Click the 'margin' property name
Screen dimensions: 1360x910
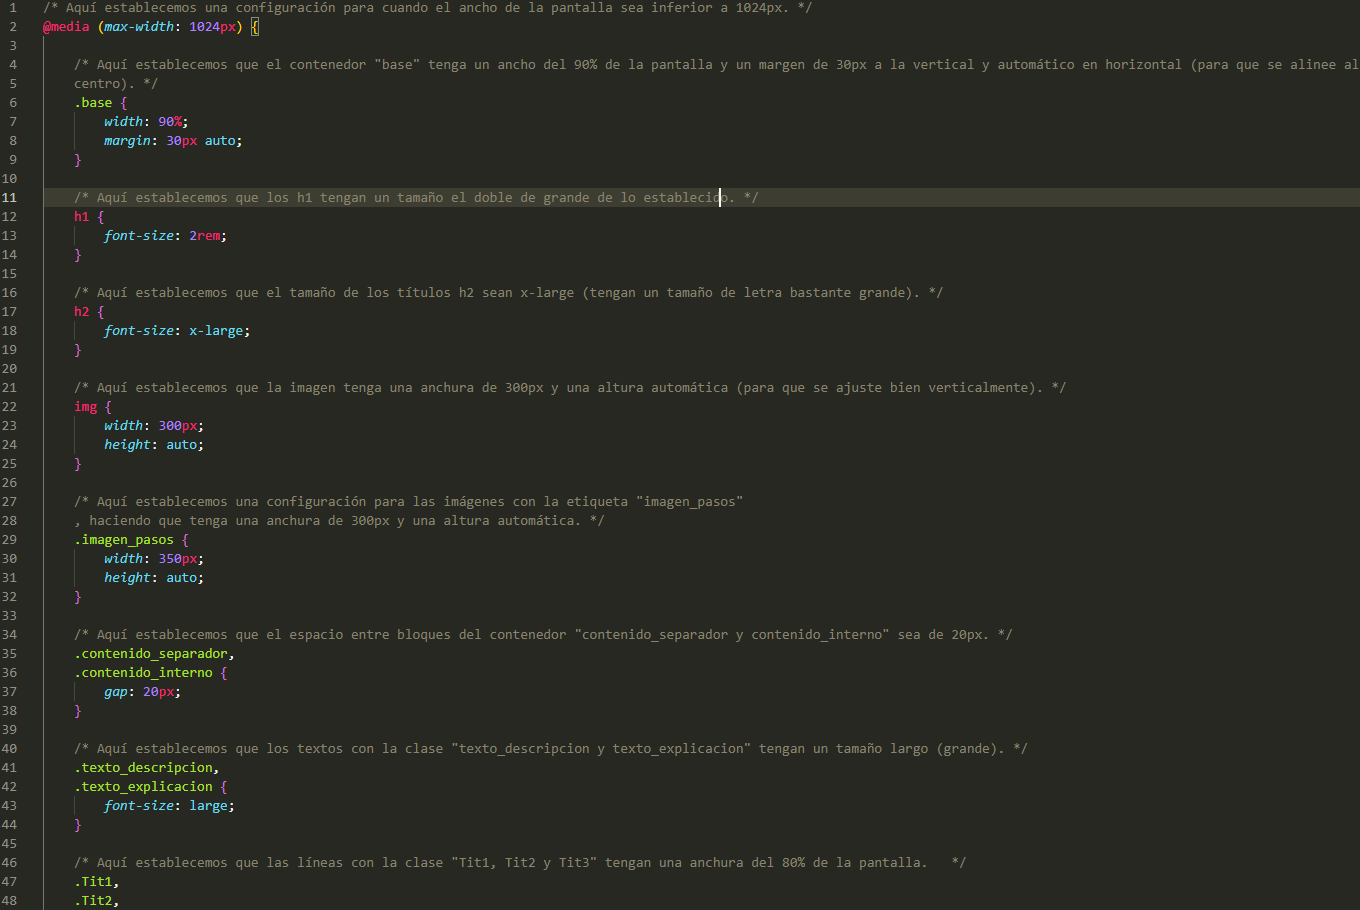coord(128,141)
